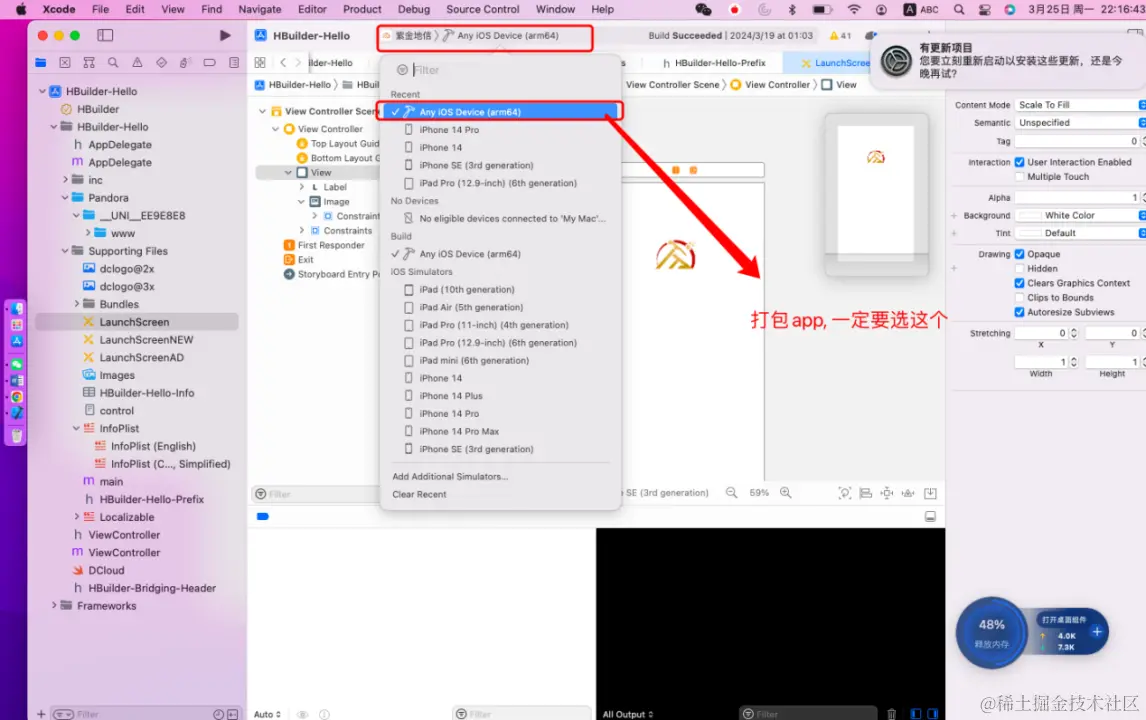Open the Issue navigator warning icon
Image resolution: width=1146 pixels, height=720 pixels.
point(137,63)
